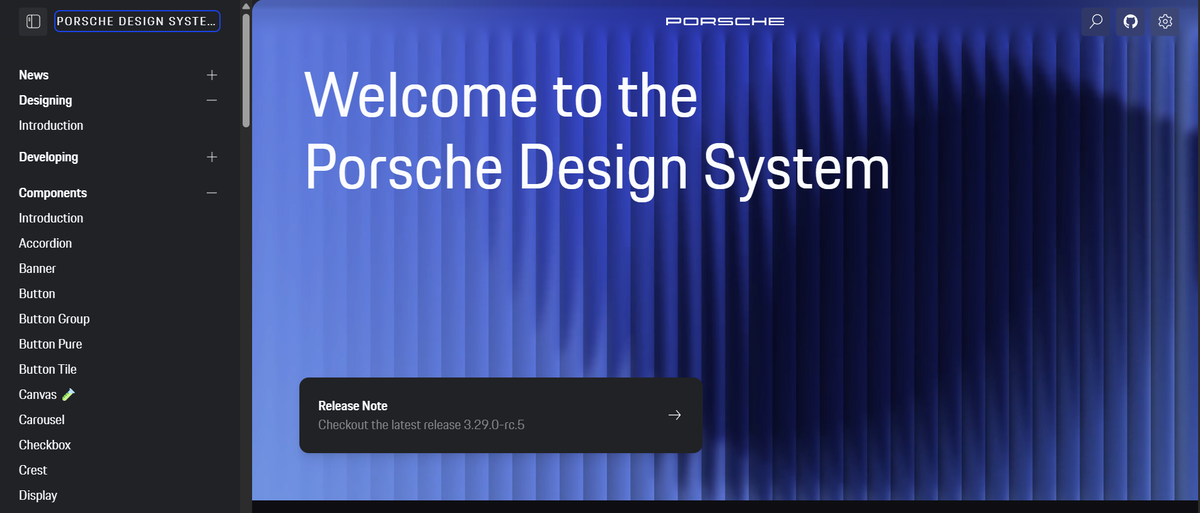This screenshot has width=1200, height=513.
Task: Open the Display component page
Action: (38, 495)
